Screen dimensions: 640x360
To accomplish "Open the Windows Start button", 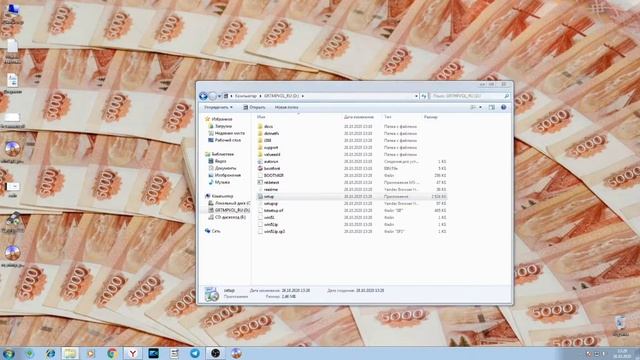I will (9, 353).
